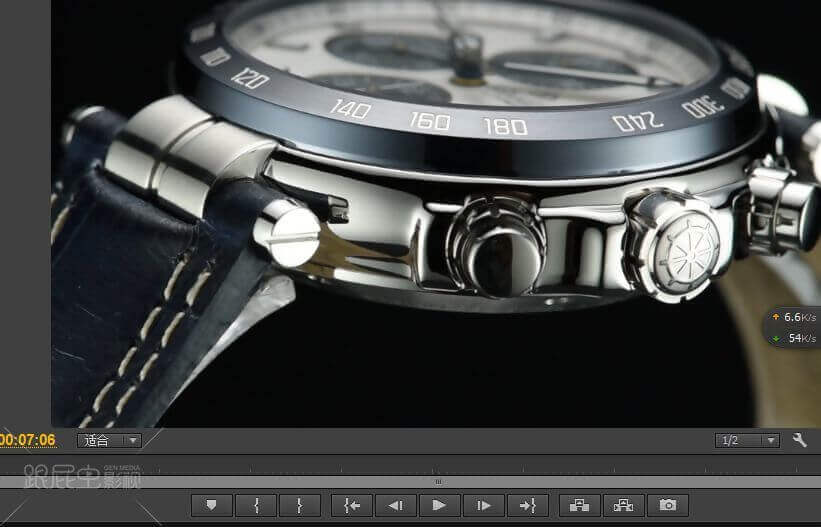Jump to the In point
This screenshot has width=821, height=527.
(352, 505)
